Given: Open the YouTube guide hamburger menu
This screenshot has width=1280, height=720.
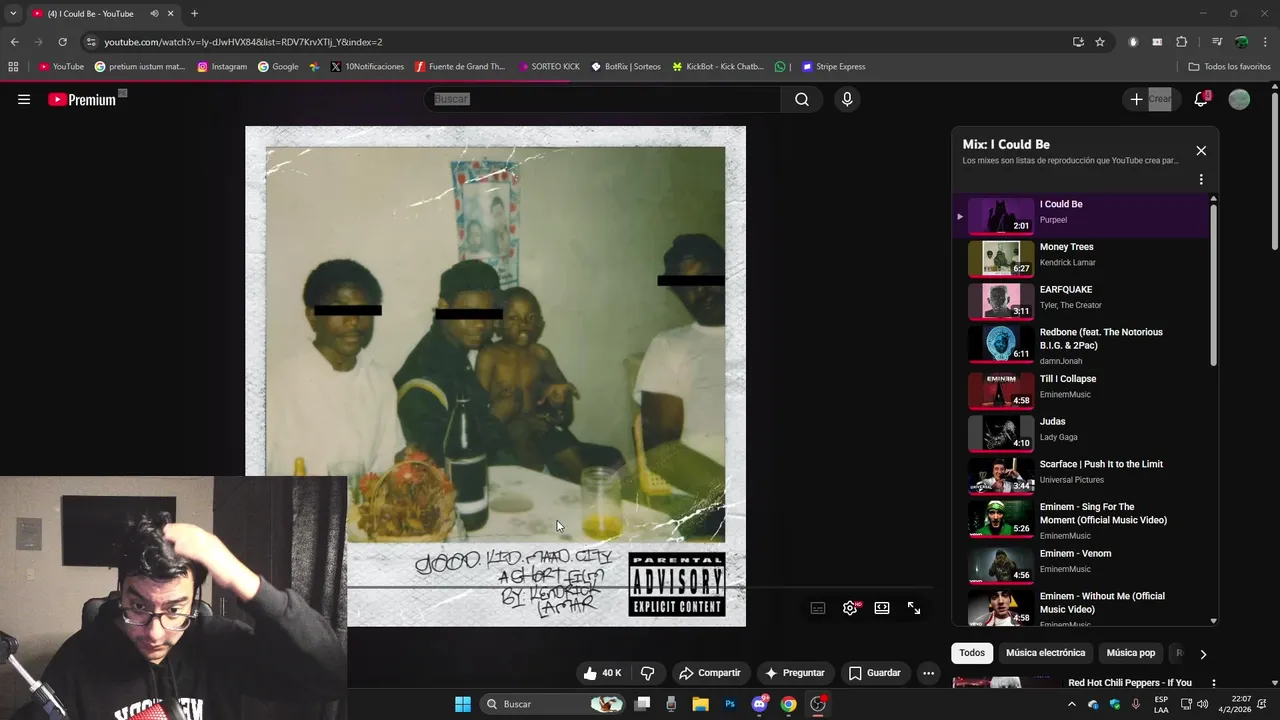Looking at the screenshot, I should [x=24, y=99].
